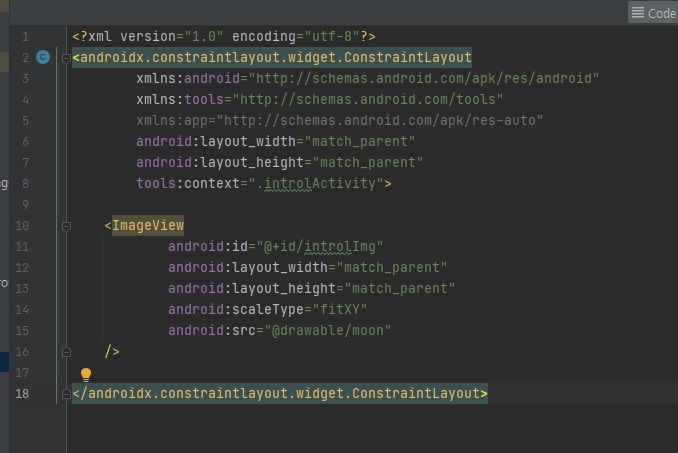Screen dimensions: 678x453
Task: Click ImageView layout_height match_parent value
Action: [400, 288]
